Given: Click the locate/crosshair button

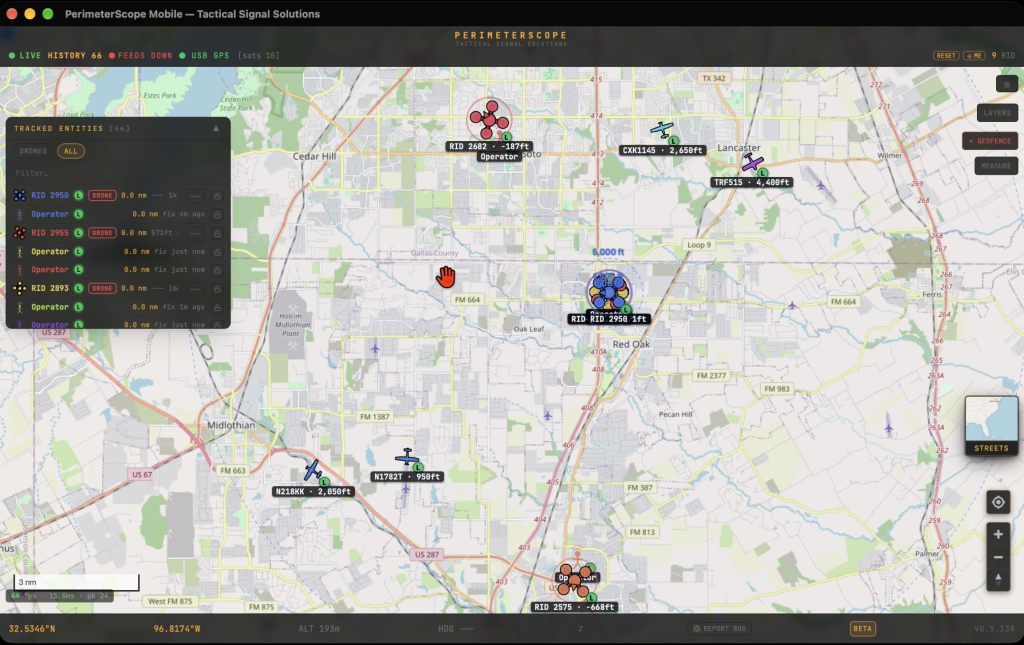Looking at the screenshot, I should click(x=998, y=502).
